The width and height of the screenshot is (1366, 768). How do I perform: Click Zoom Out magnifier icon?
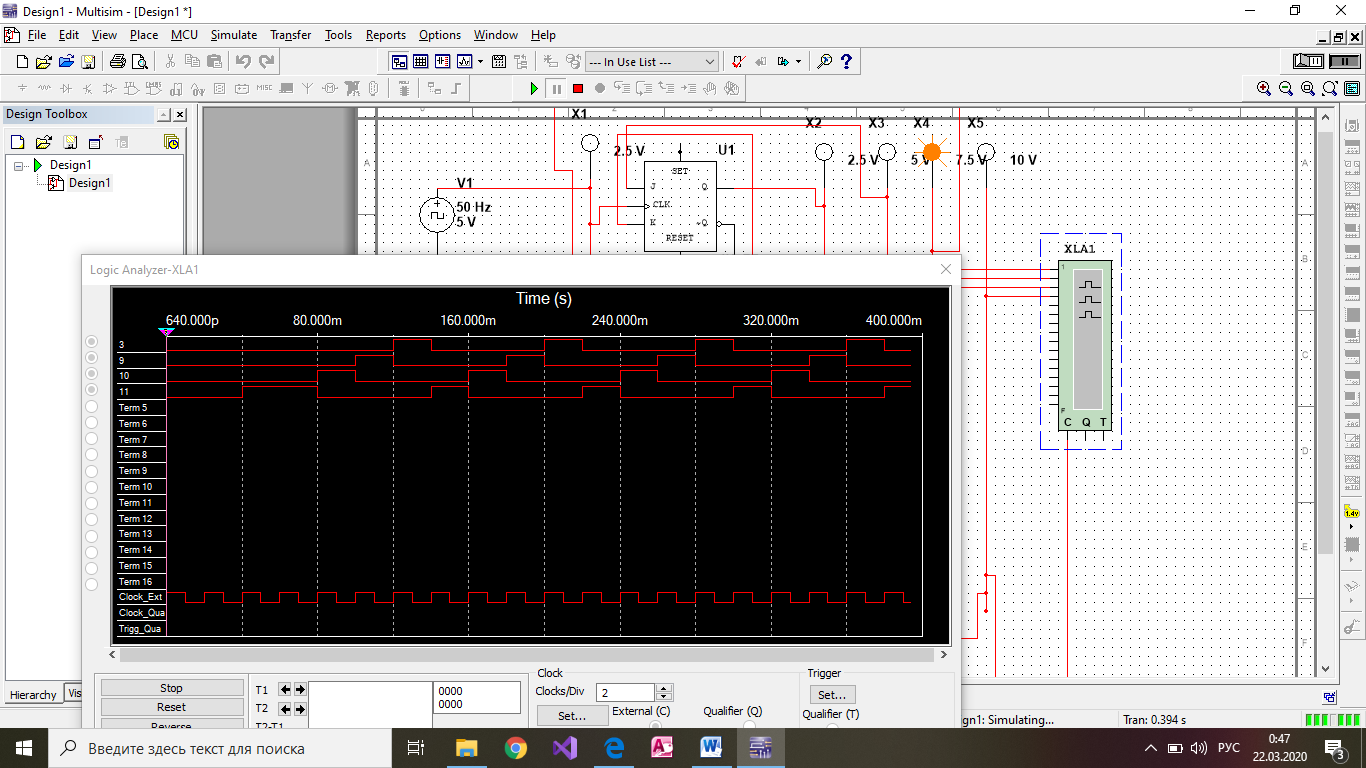click(1286, 89)
